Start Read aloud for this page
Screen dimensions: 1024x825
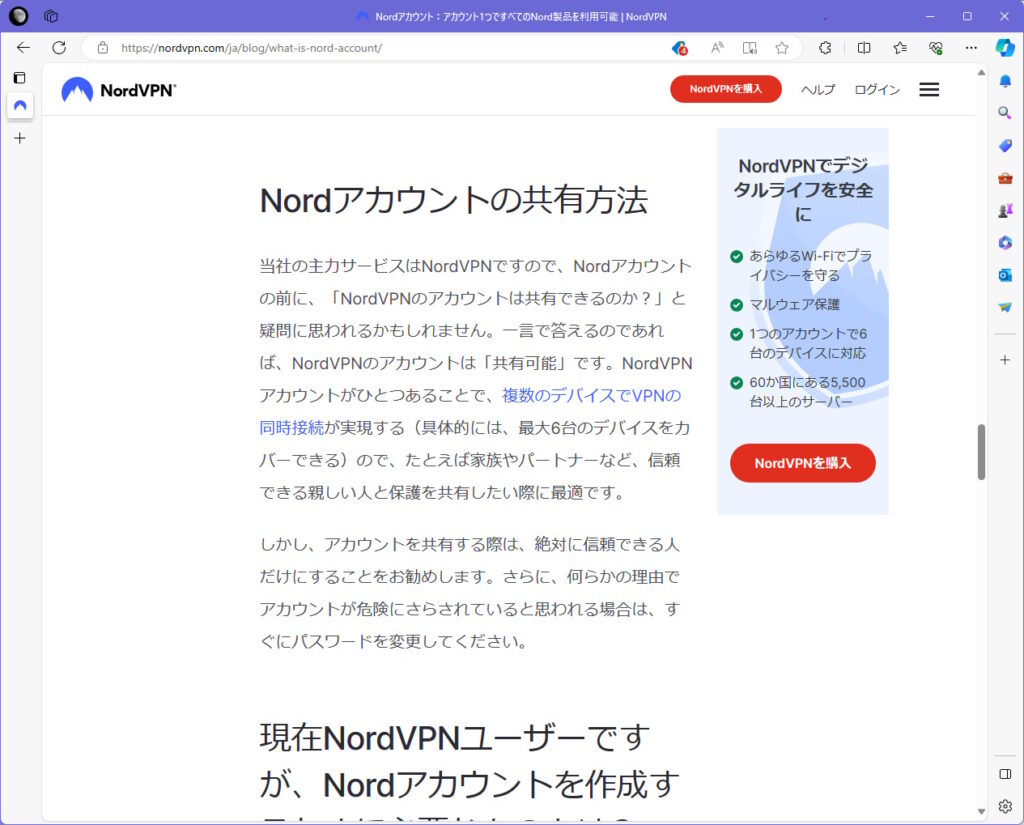point(717,48)
